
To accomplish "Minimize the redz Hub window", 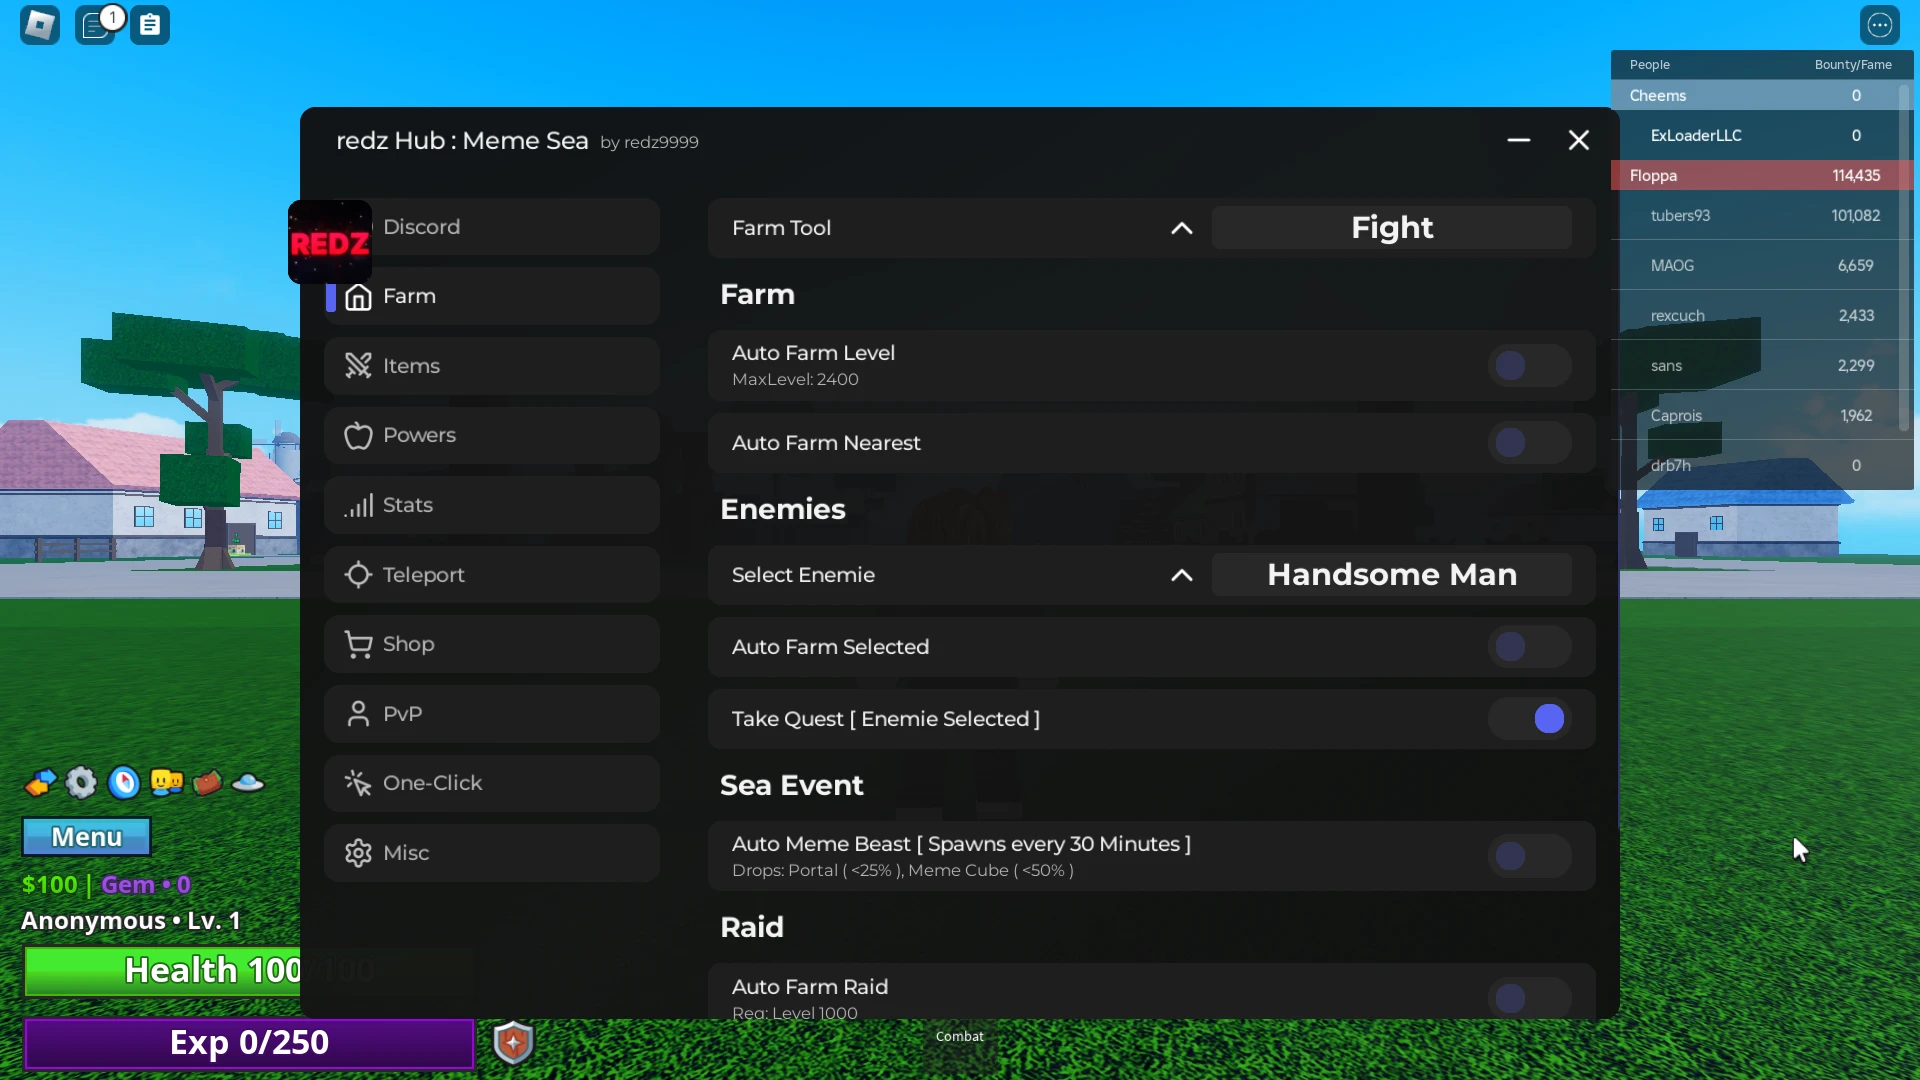I will (1519, 140).
